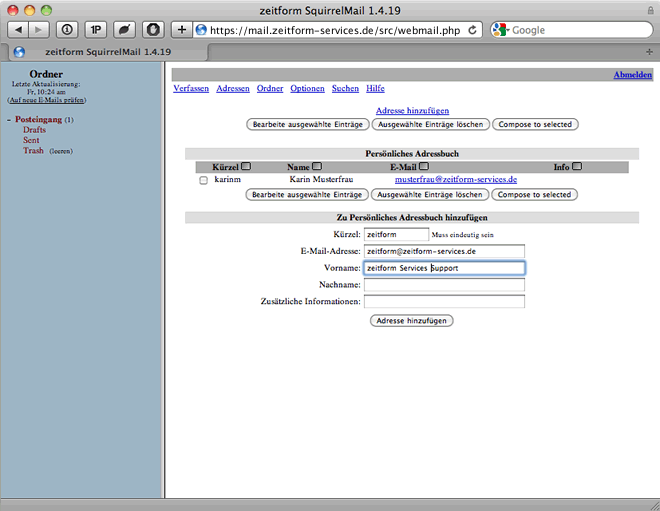Click upper Bearbeite ausgewählte Einträge button
Screen dimensions: 660x511
pyautogui.click(x=308, y=125)
